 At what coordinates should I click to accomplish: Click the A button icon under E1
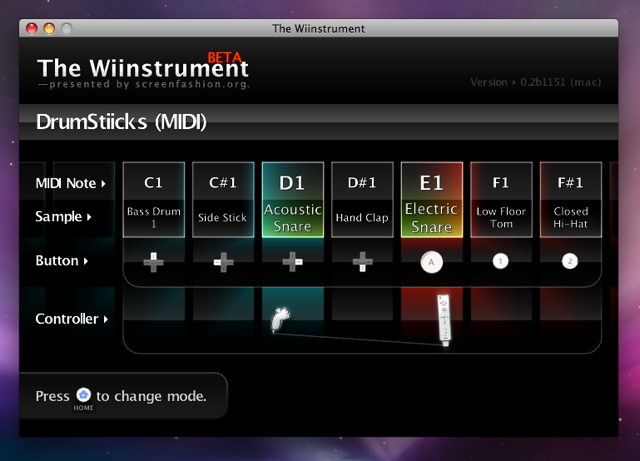click(x=431, y=262)
